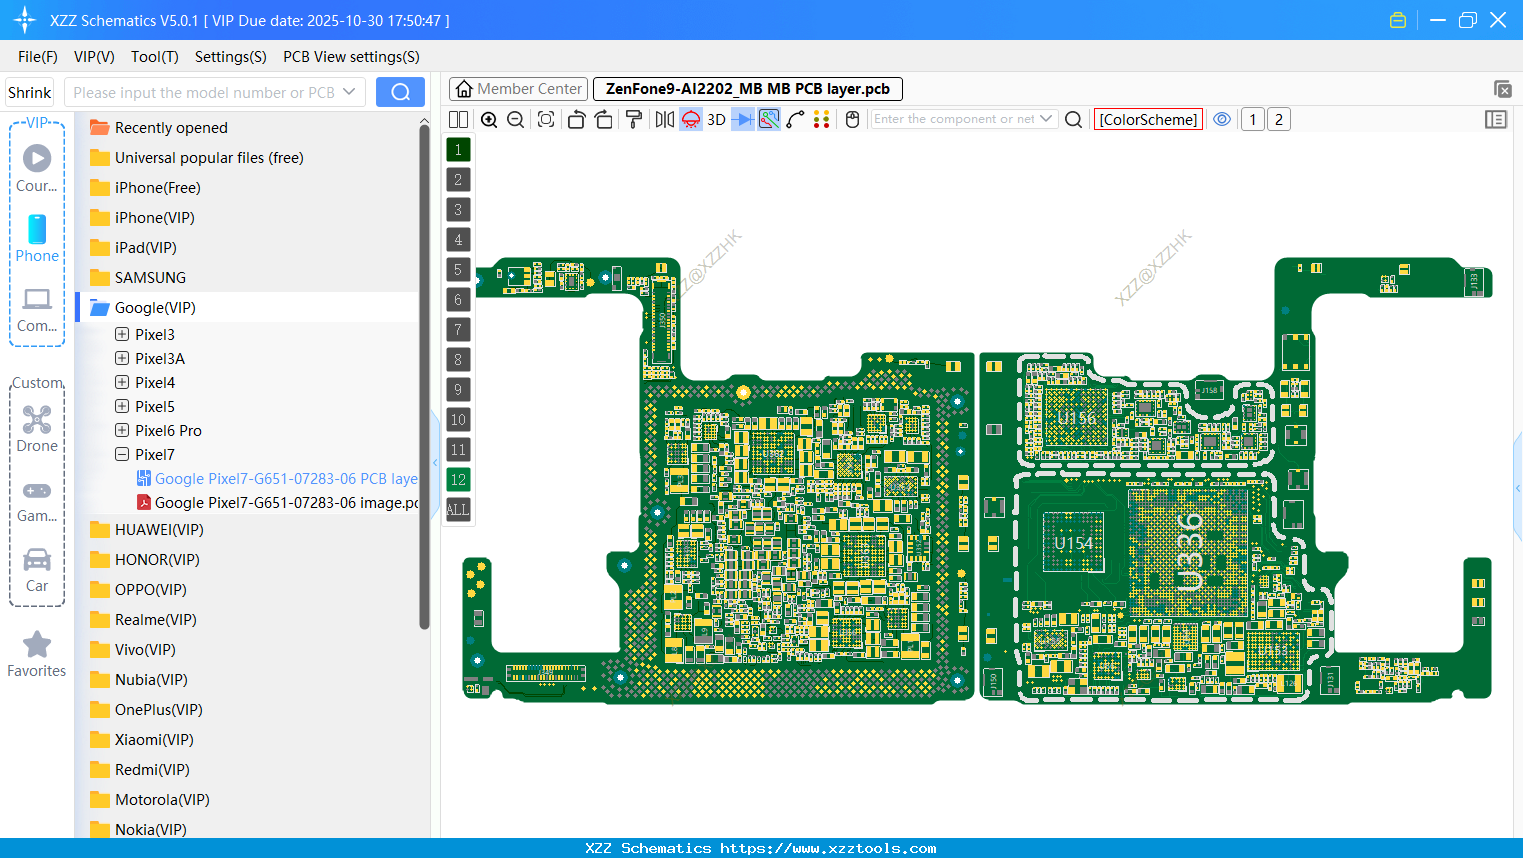Expand the Pixel3A tree node
1523x858 pixels.
[x=122, y=358]
